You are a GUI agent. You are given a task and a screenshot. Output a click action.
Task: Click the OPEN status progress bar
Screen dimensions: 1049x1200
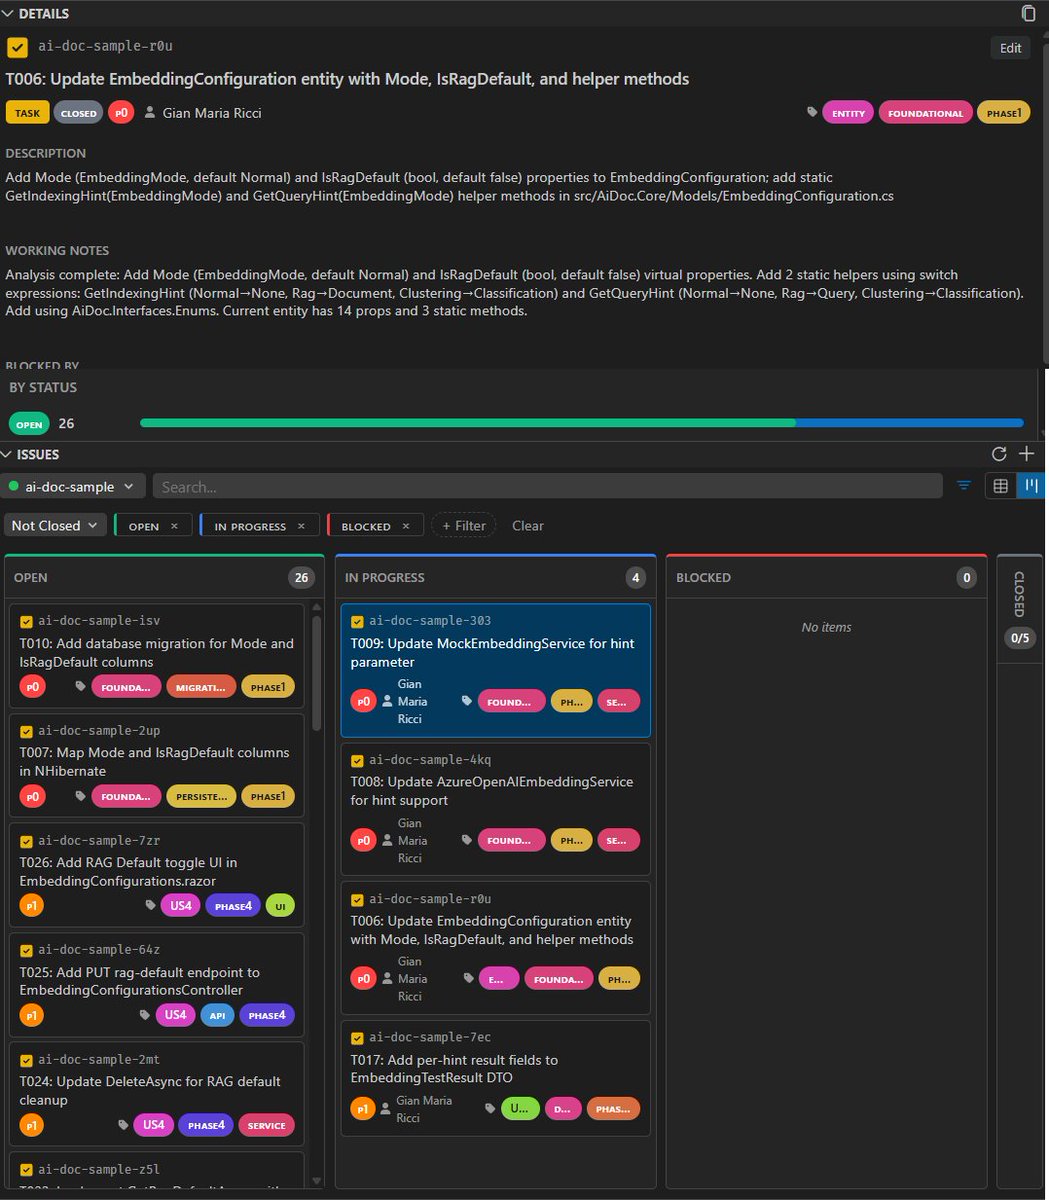pyautogui.click(x=582, y=423)
